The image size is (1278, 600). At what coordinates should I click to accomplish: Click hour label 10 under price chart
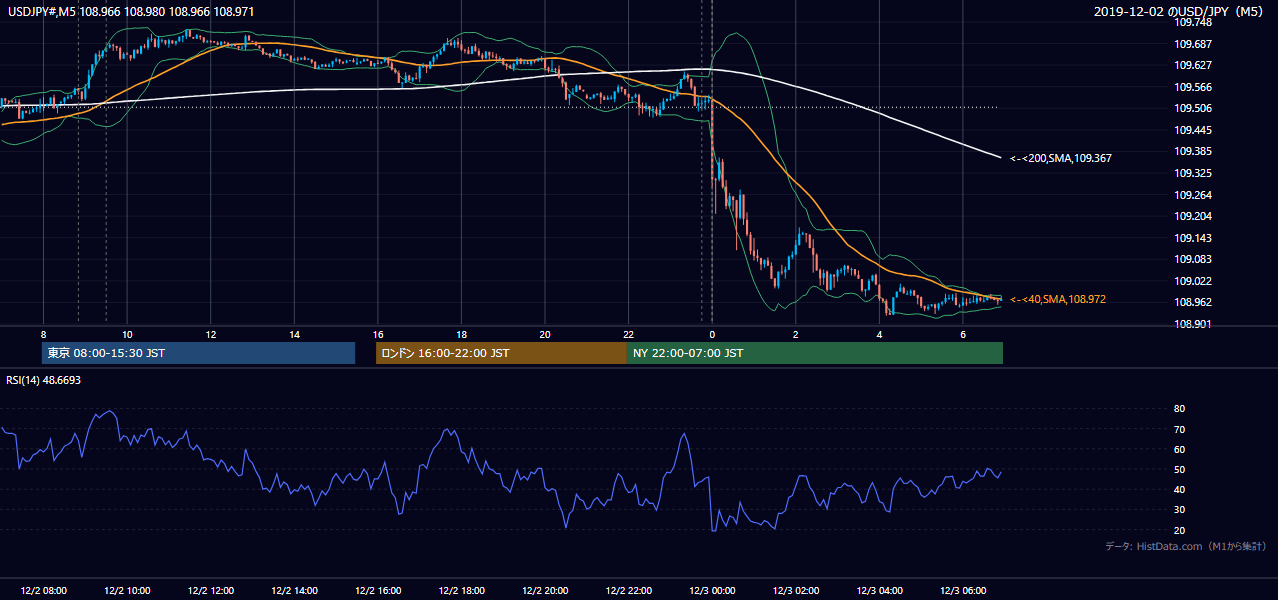coord(127,334)
